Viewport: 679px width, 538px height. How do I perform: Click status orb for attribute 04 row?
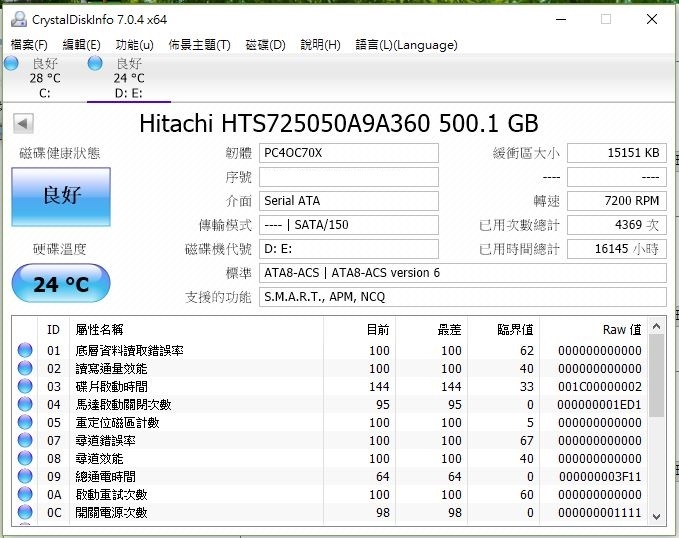pos(25,404)
